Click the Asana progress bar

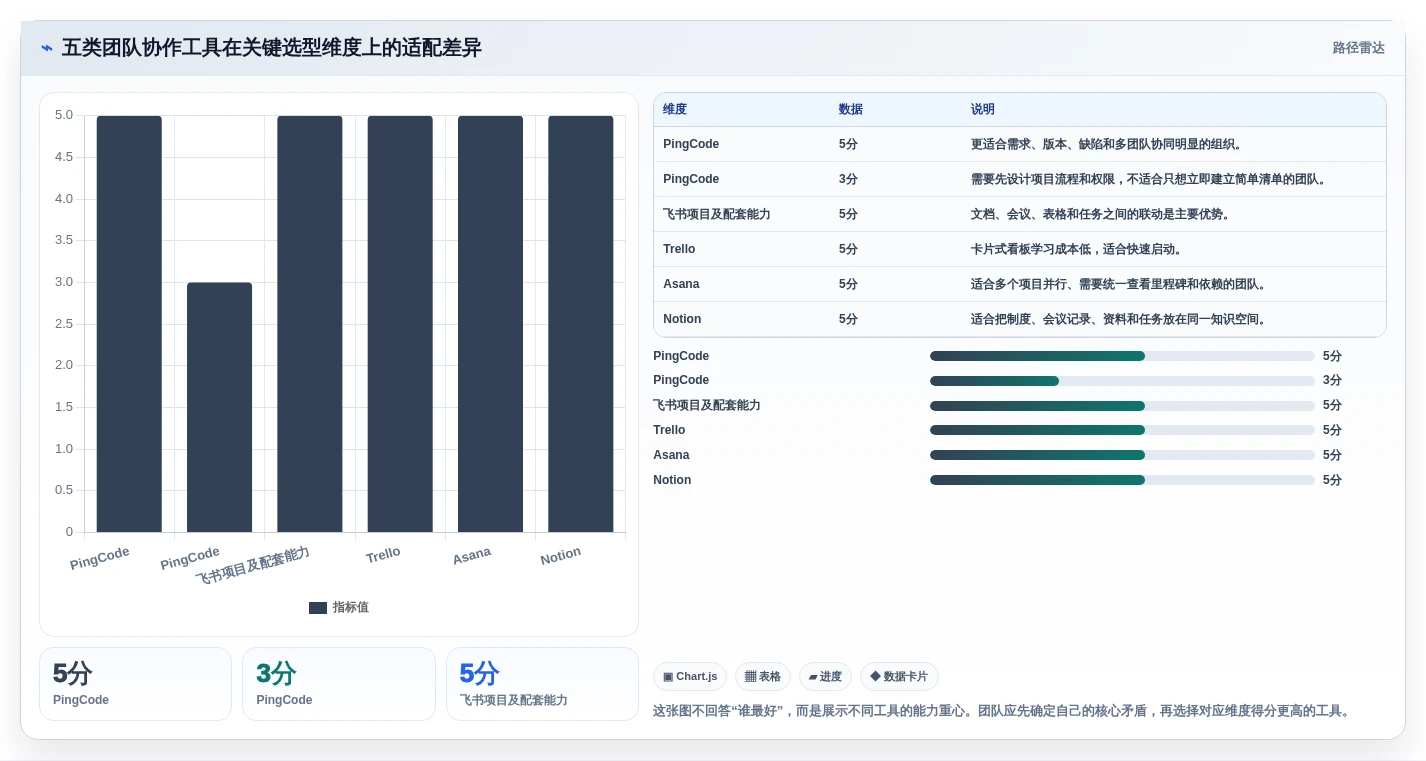[x=1122, y=455]
